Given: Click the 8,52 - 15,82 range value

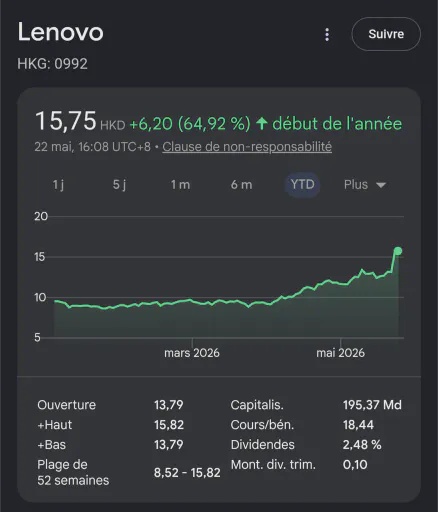Looking at the screenshot, I should tap(187, 473).
